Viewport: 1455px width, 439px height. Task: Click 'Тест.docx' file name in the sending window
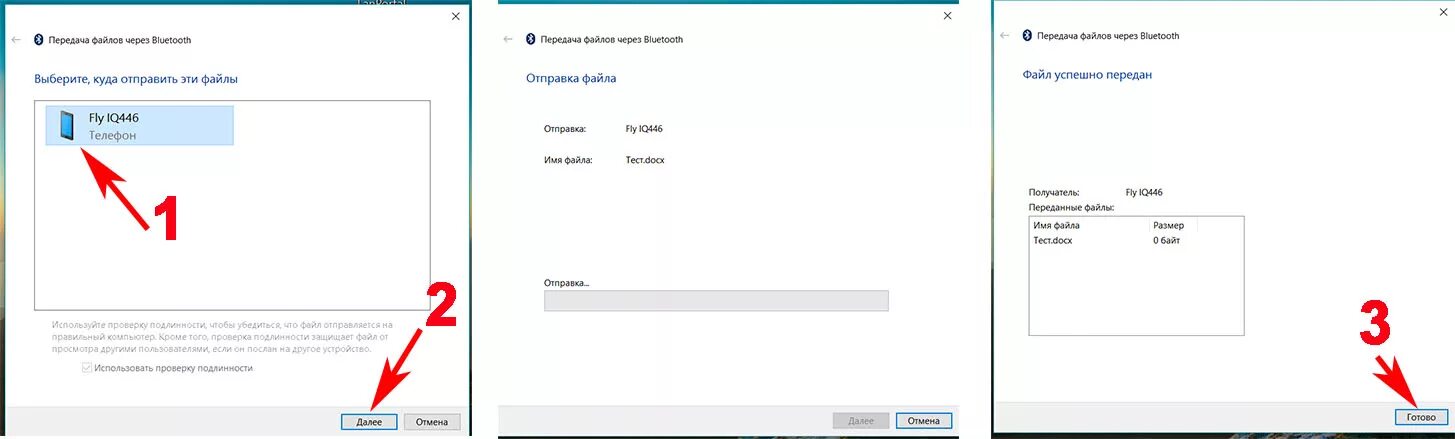coord(645,160)
